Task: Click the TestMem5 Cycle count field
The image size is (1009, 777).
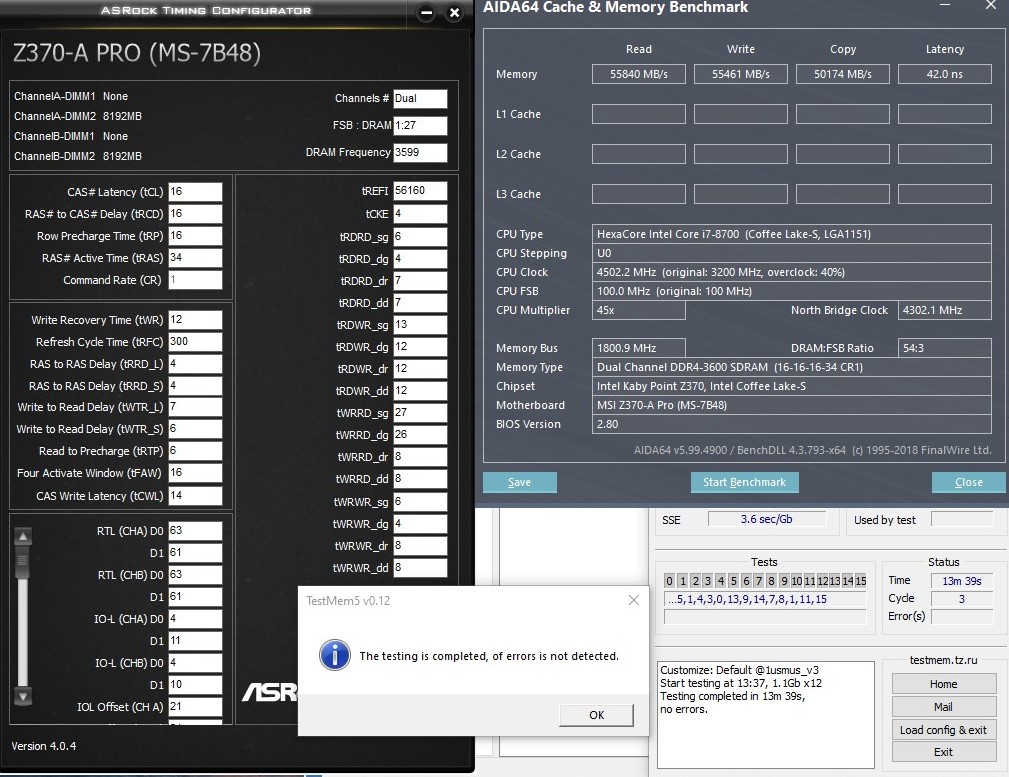Action: click(961, 599)
